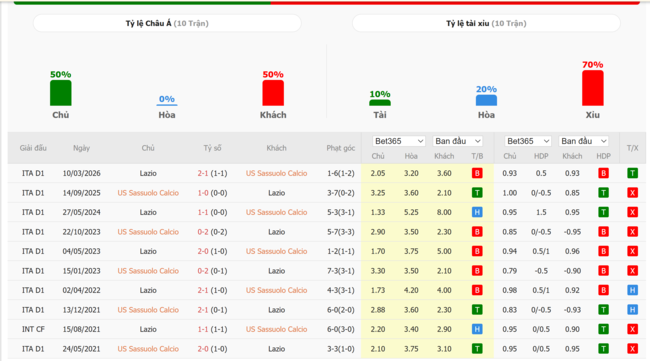Open US Sassuolo Calcio link in 14/09/2025 row

point(148,193)
